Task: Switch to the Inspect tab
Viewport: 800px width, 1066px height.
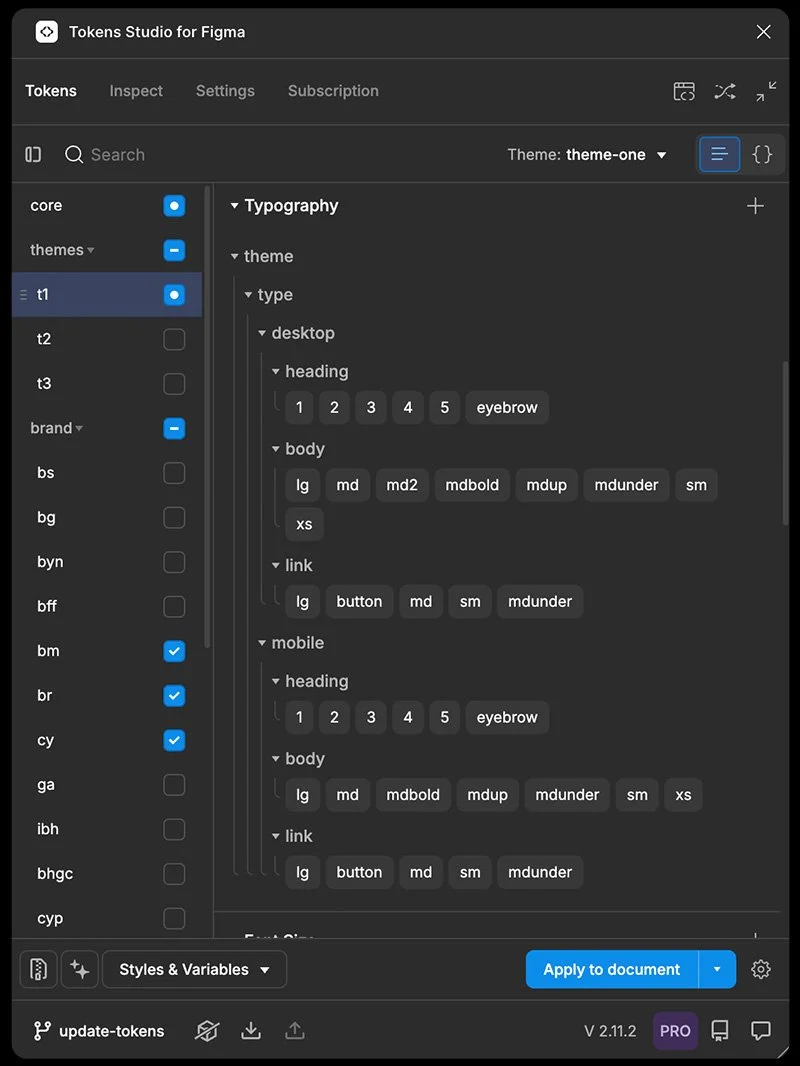Action: click(136, 91)
